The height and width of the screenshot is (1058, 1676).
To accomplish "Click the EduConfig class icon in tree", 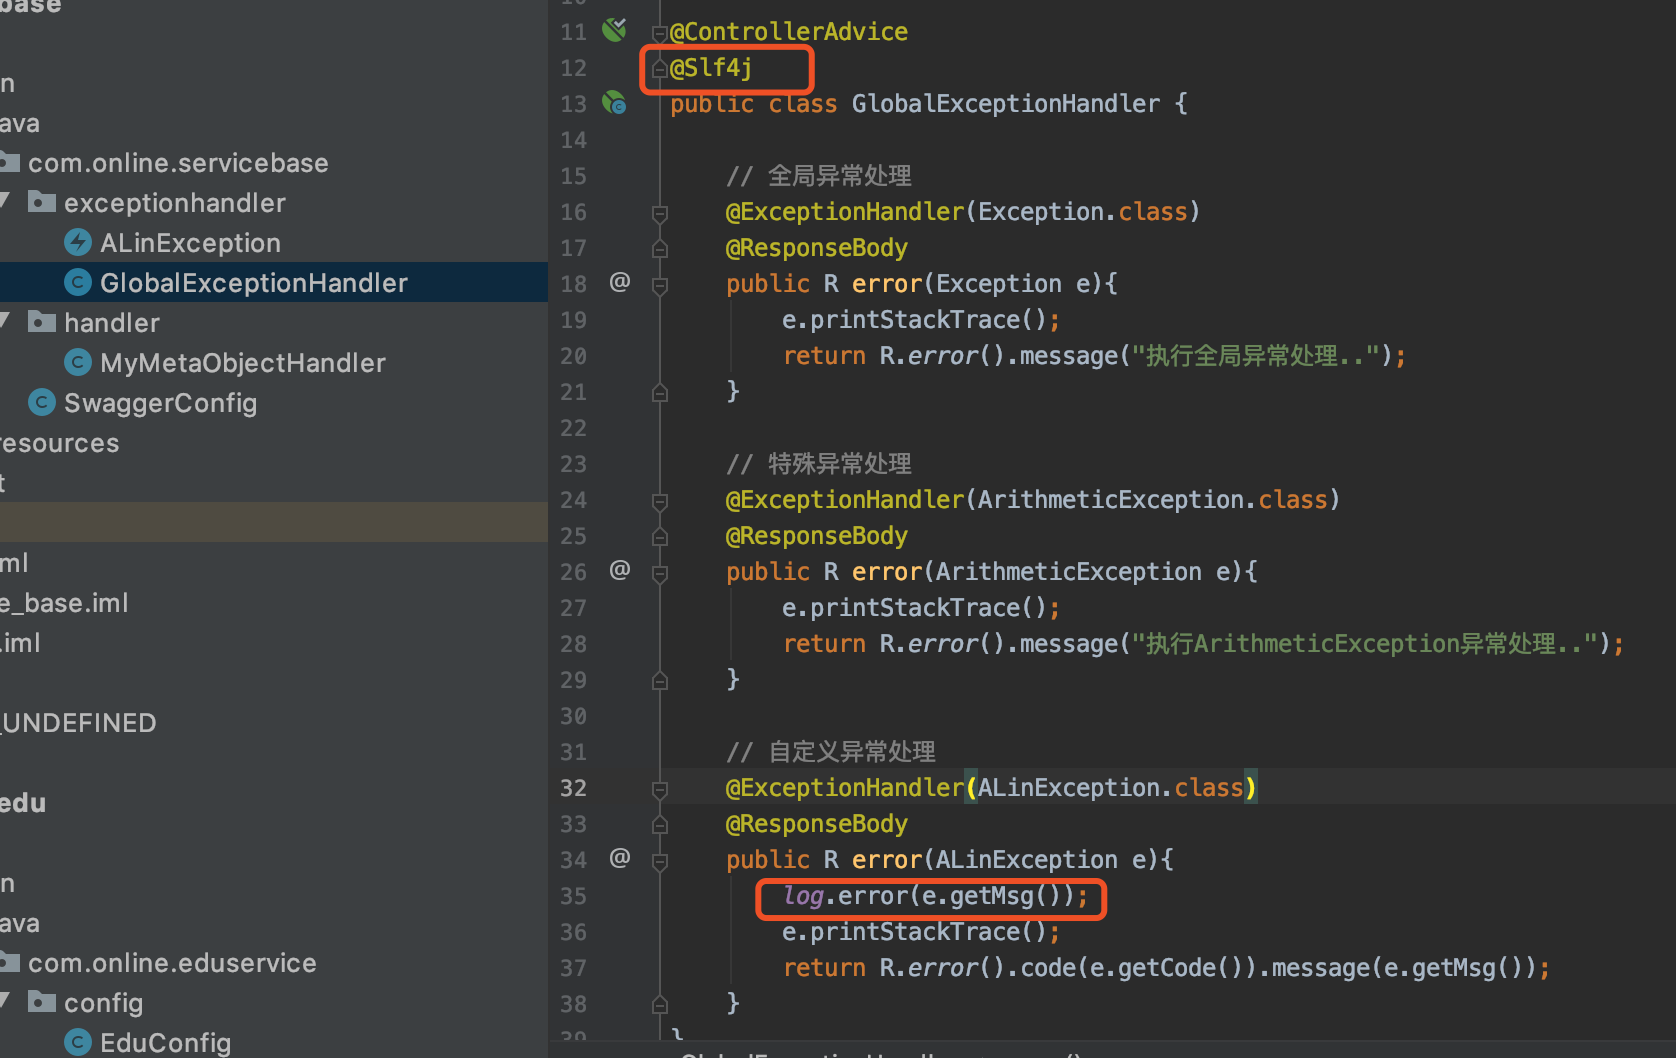I will (x=78, y=1042).
